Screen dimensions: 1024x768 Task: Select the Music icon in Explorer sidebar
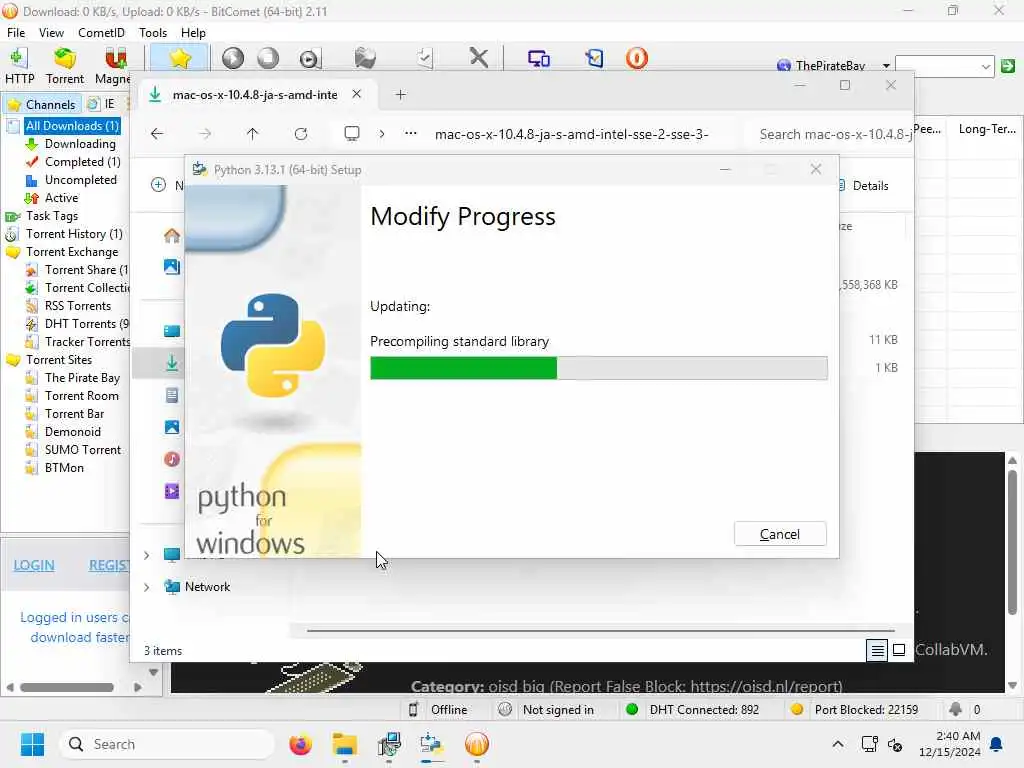(x=172, y=459)
